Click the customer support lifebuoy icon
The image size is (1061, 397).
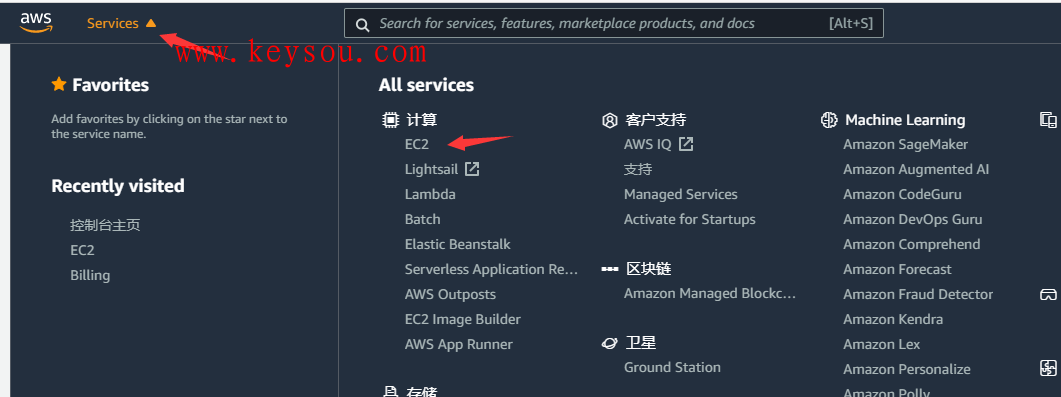coord(609,120)
